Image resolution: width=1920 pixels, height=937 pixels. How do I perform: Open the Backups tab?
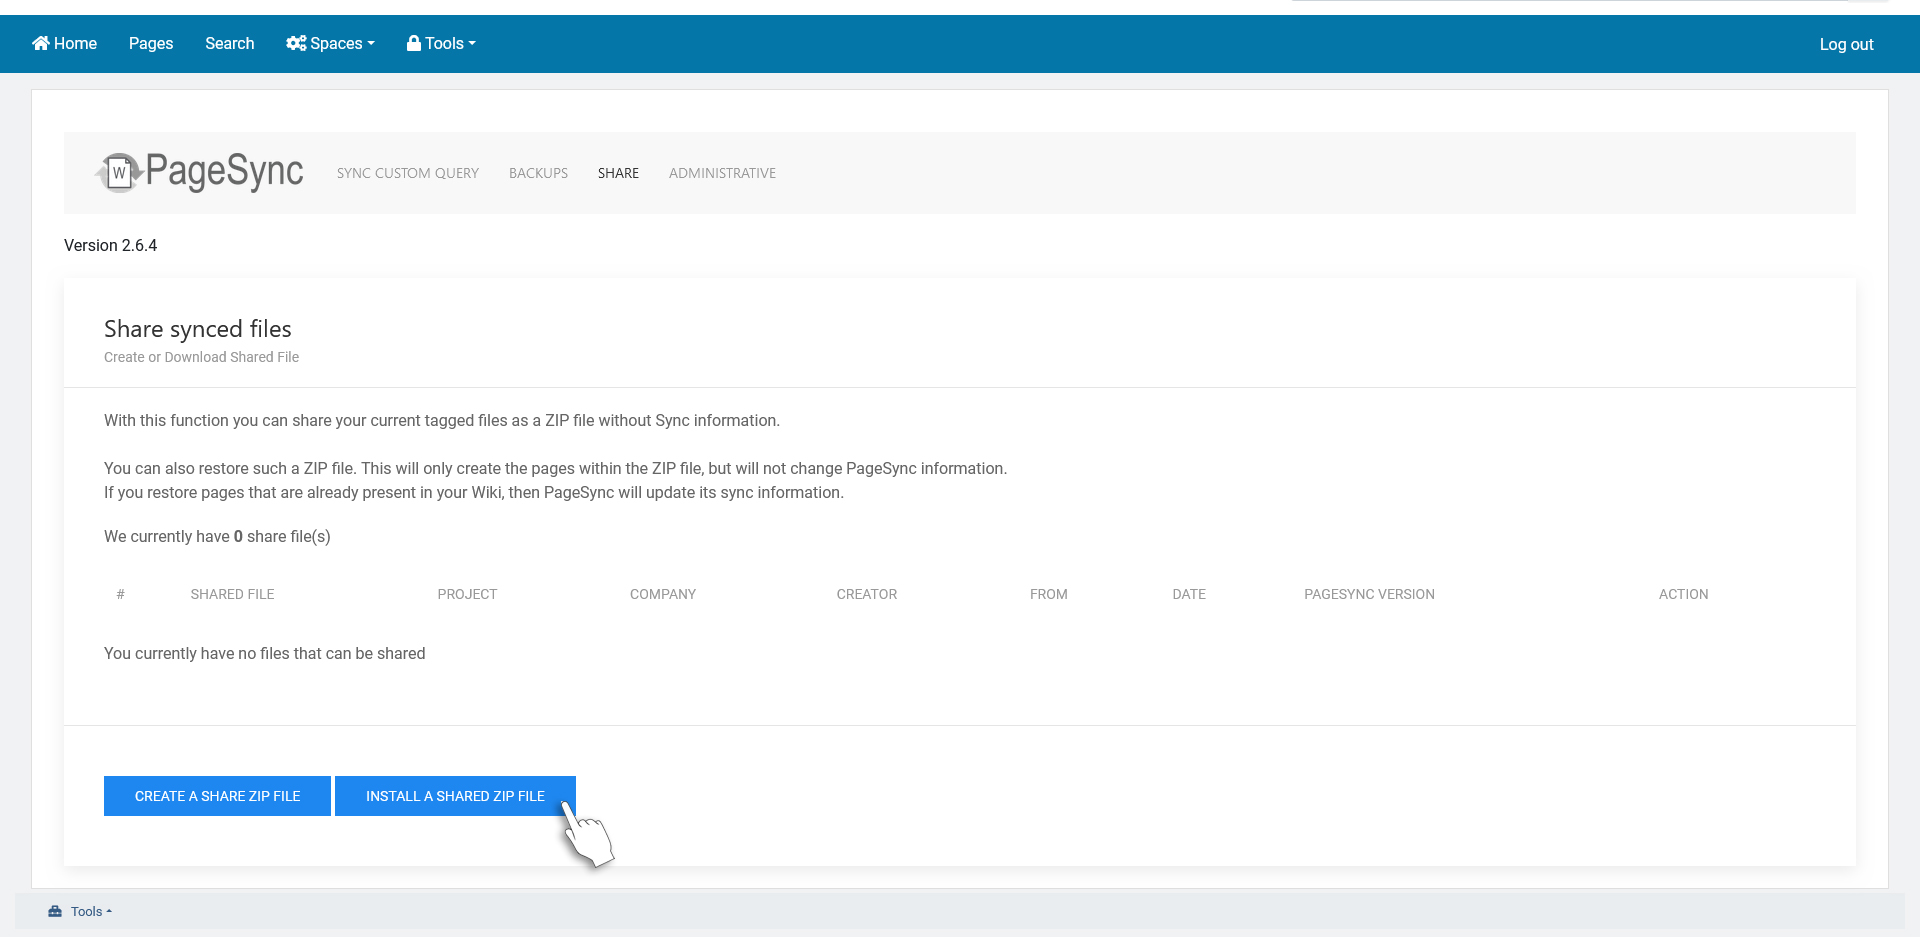coord(538,173)
